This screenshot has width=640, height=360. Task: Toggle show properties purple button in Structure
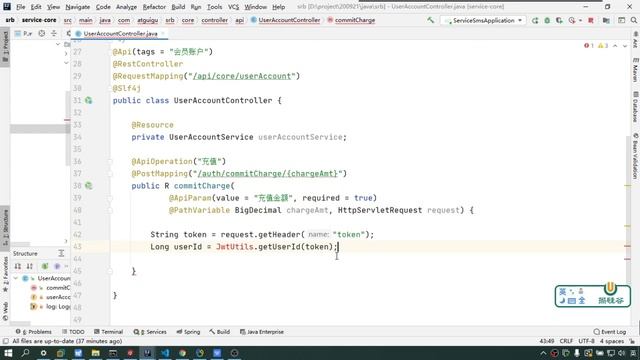click(57, 266)
